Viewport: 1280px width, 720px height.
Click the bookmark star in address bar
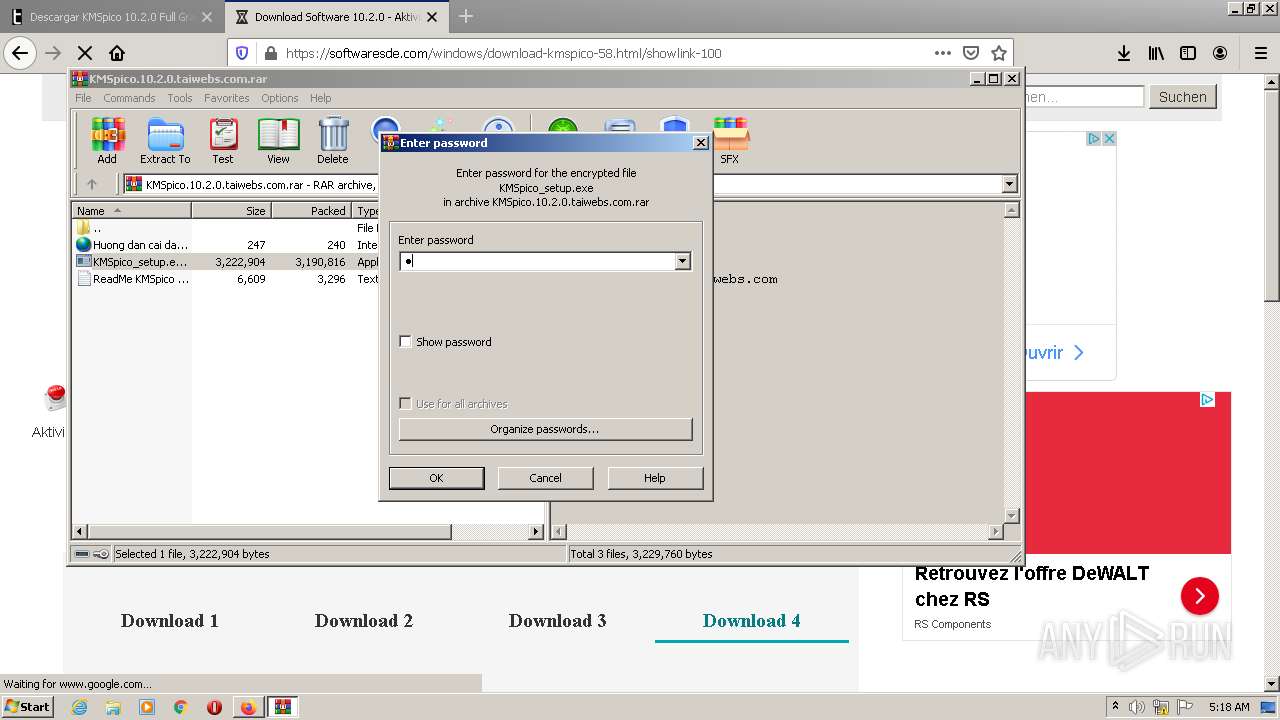(x=998, y=53)
